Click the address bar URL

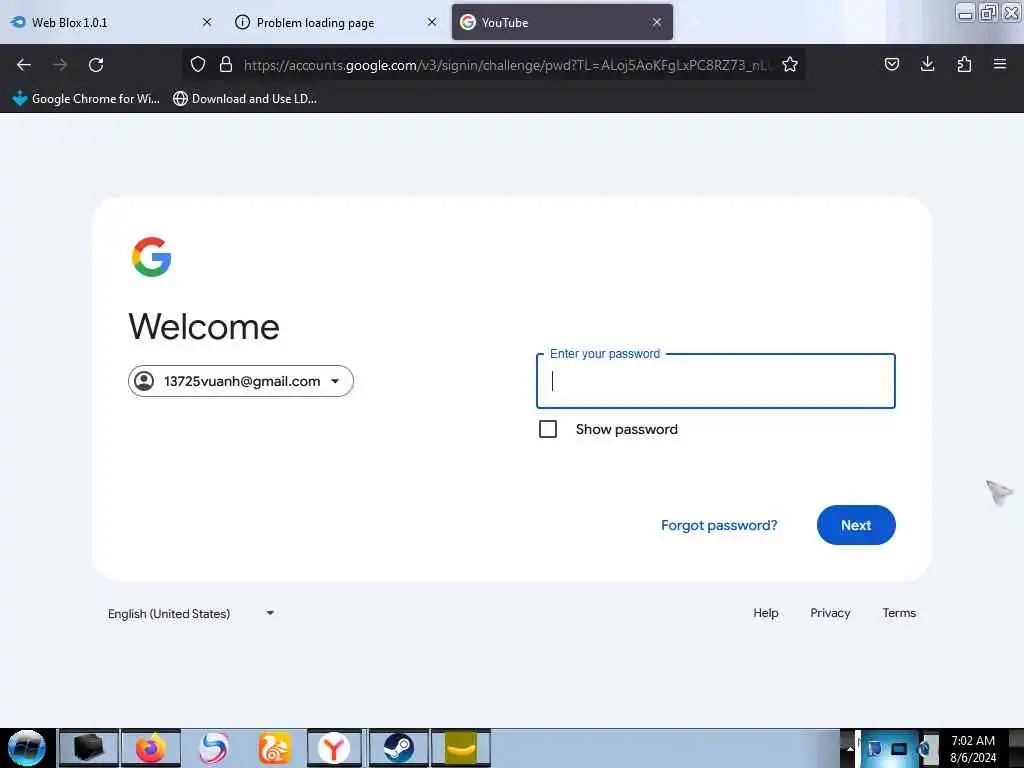coord(506,65)
